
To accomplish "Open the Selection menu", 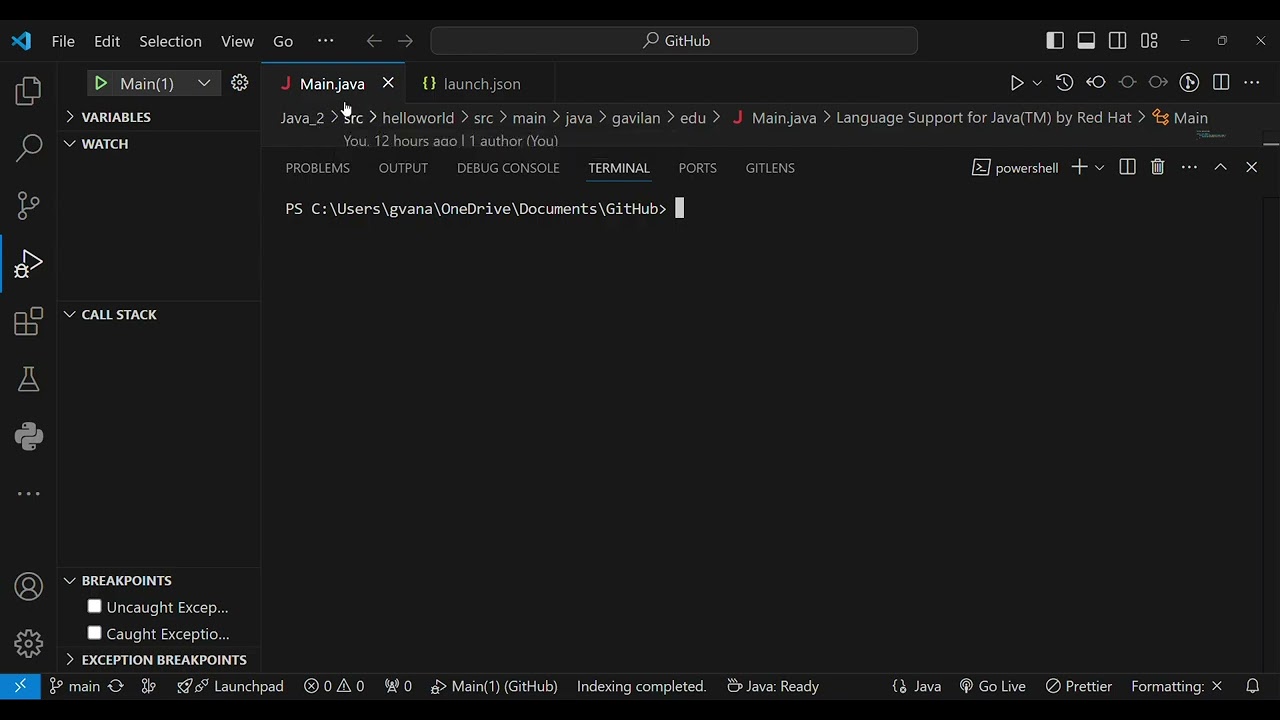I will pyautogui.click(x=170, y=41).
